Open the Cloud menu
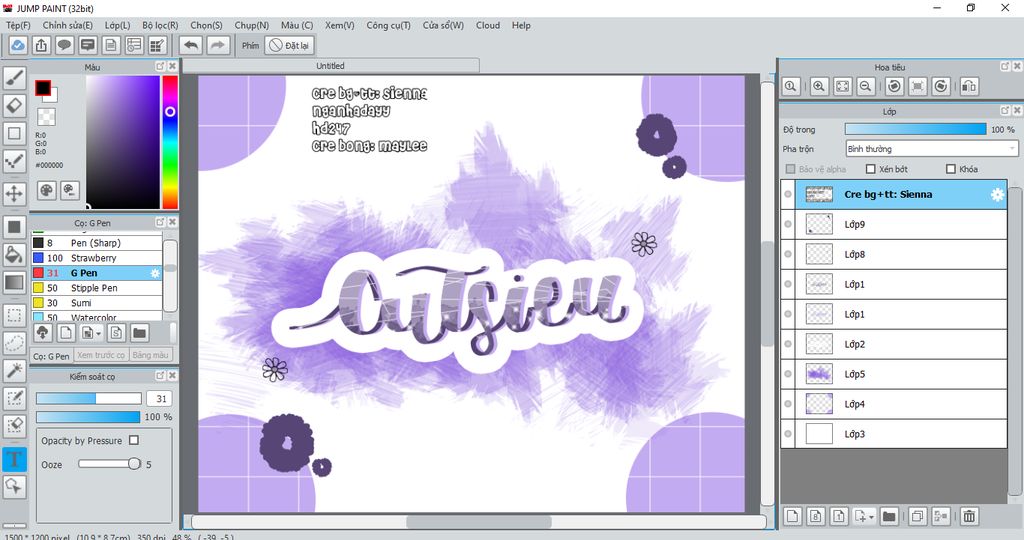Screen dimensions: 1024x540 pos(488,25)
